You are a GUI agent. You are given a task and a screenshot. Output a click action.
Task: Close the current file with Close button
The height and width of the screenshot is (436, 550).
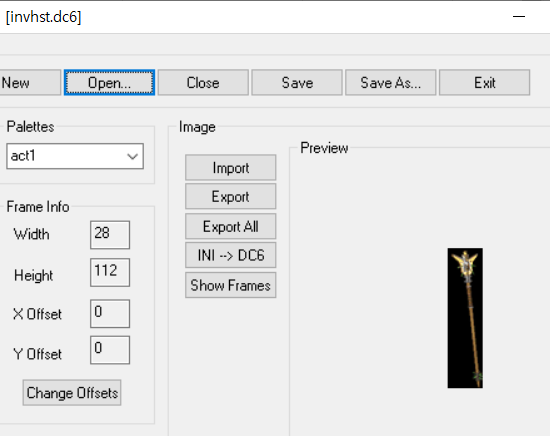tap(203, 82)
